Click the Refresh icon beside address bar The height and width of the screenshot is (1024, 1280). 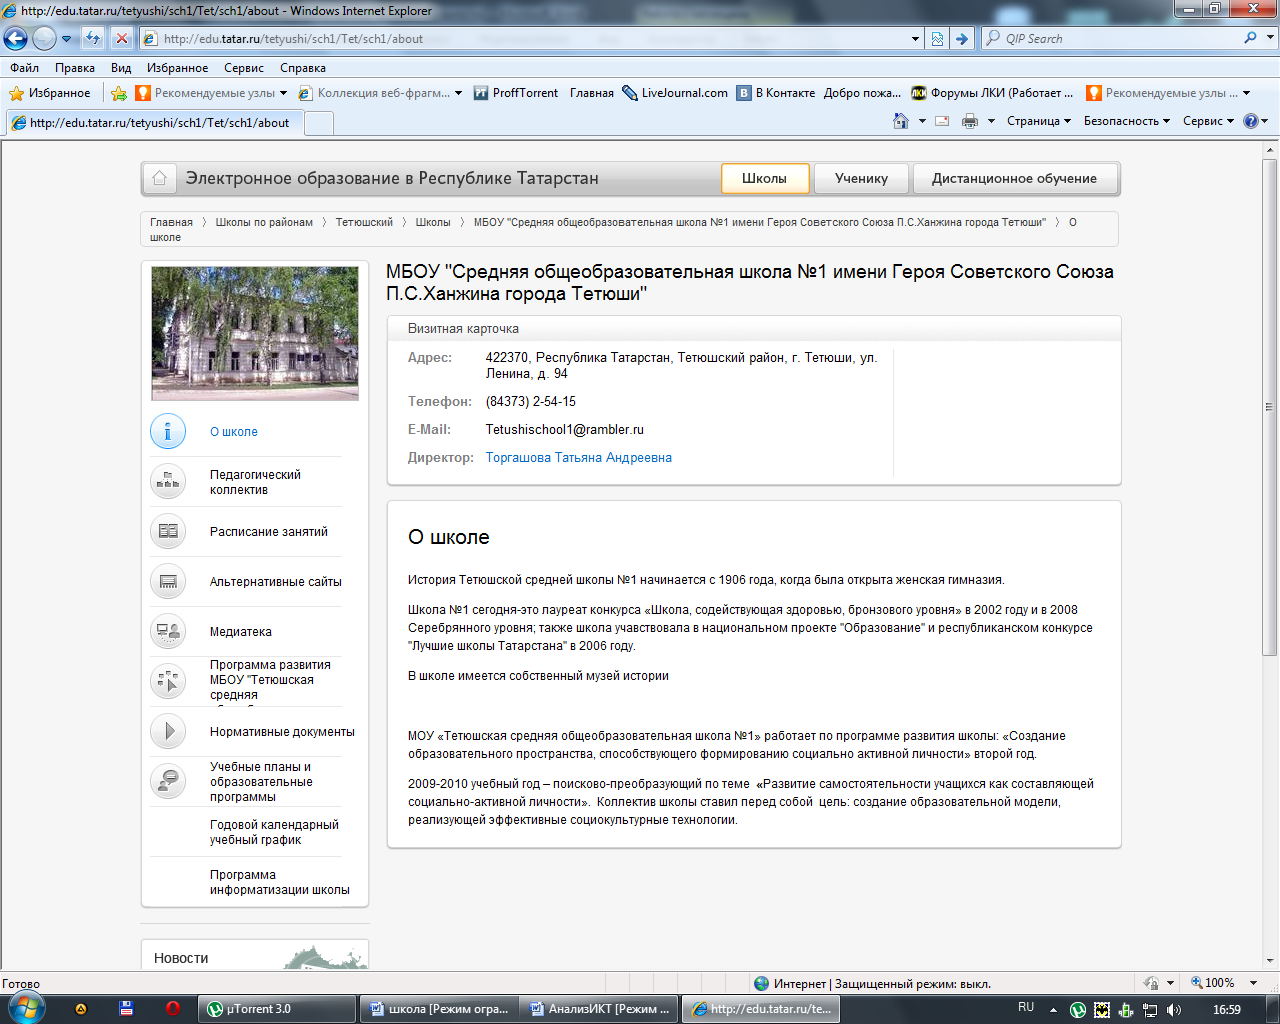[x=93, y=39]
